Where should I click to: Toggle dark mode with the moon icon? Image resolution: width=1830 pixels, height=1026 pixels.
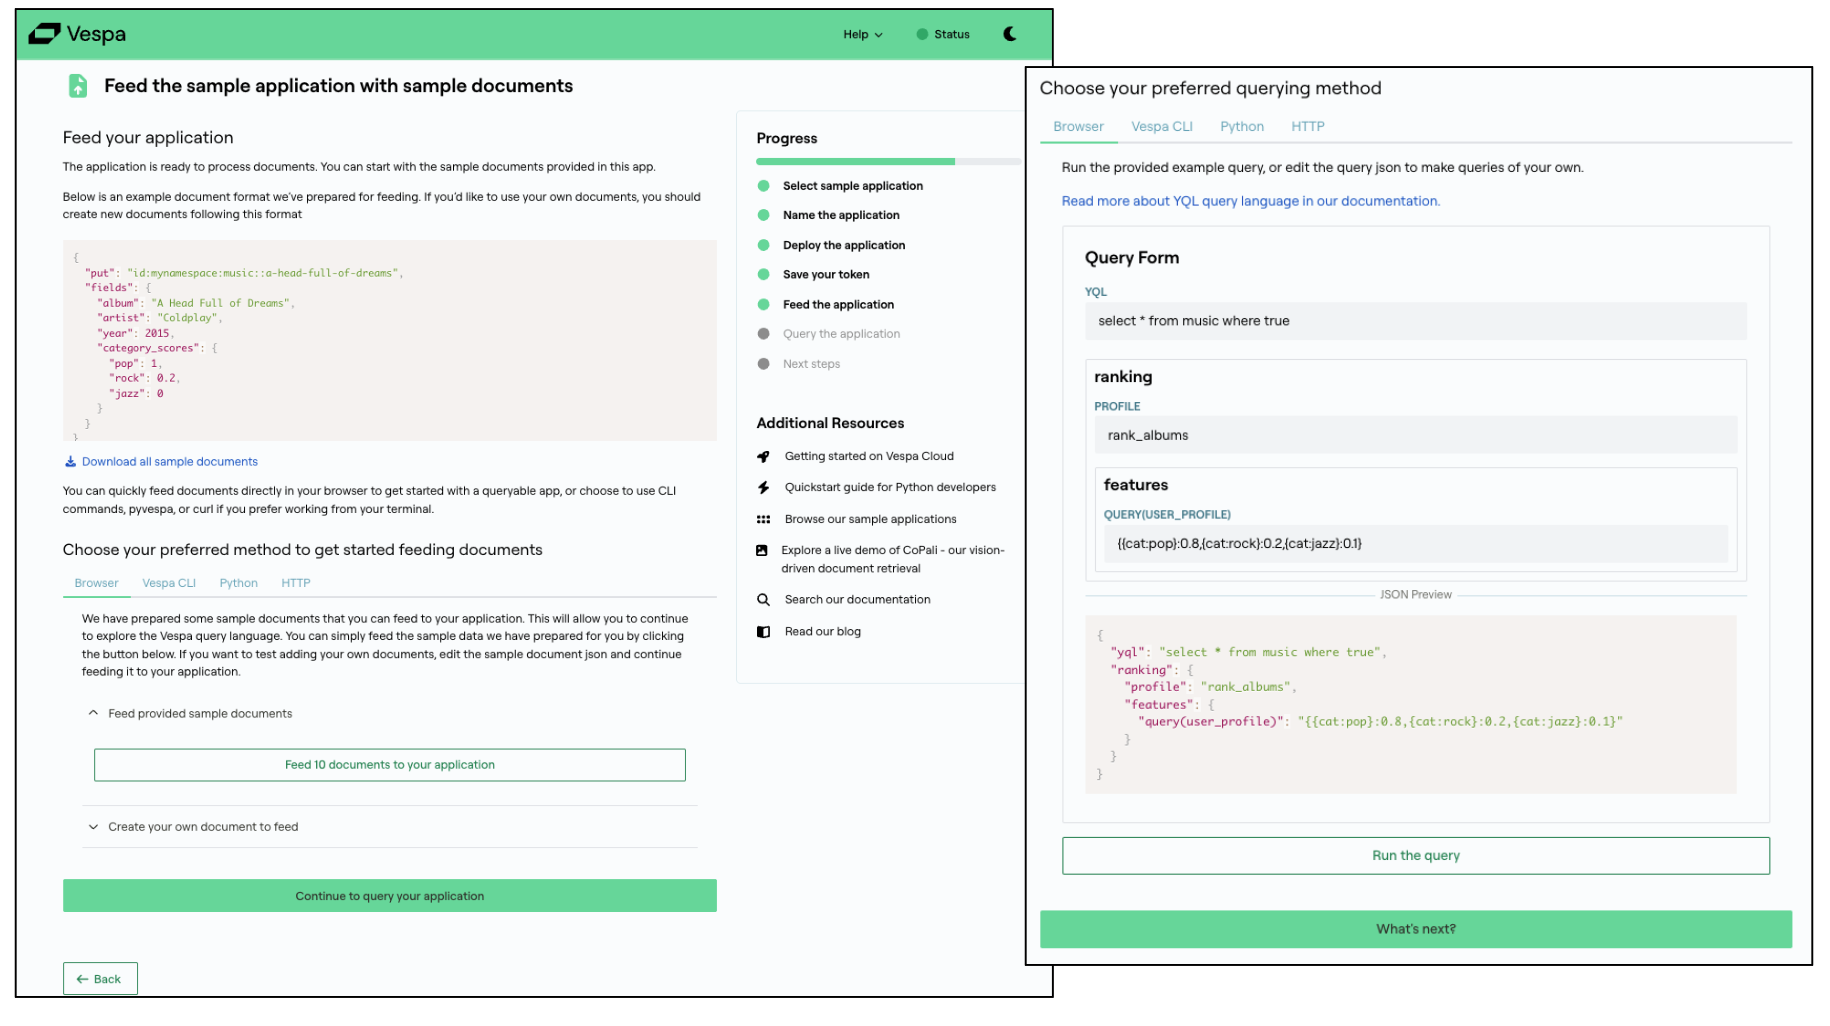tap(1009, 33)
